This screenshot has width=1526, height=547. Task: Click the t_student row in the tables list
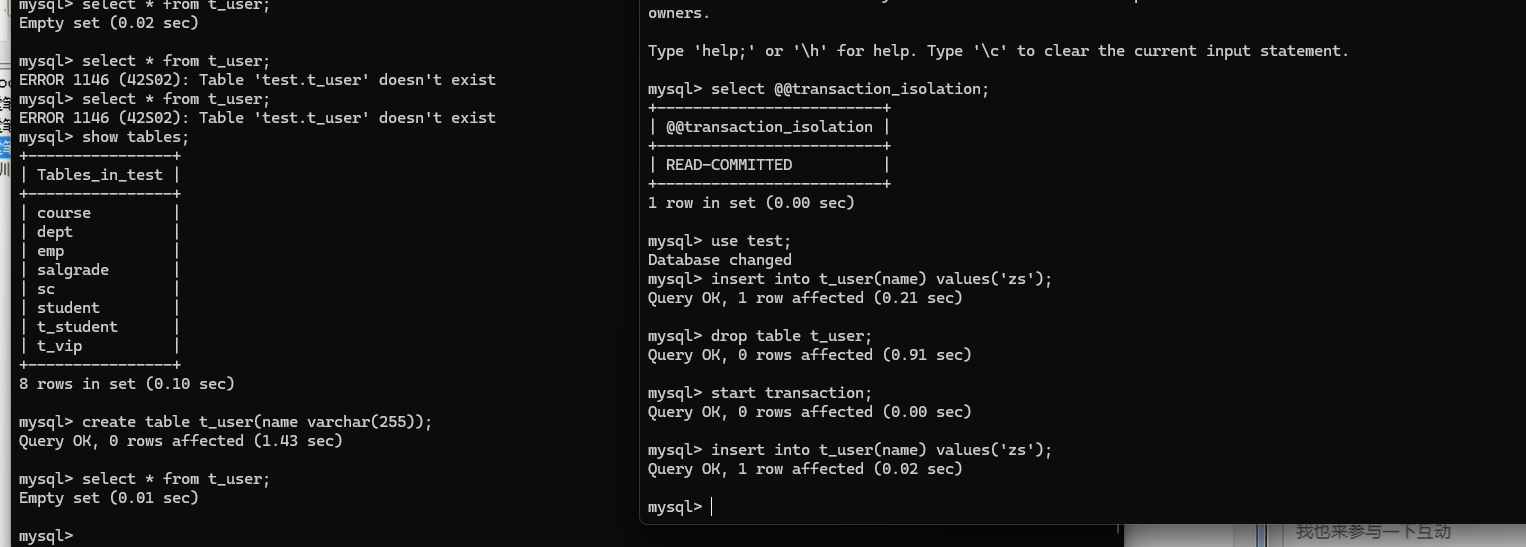(x=77, y=327)
